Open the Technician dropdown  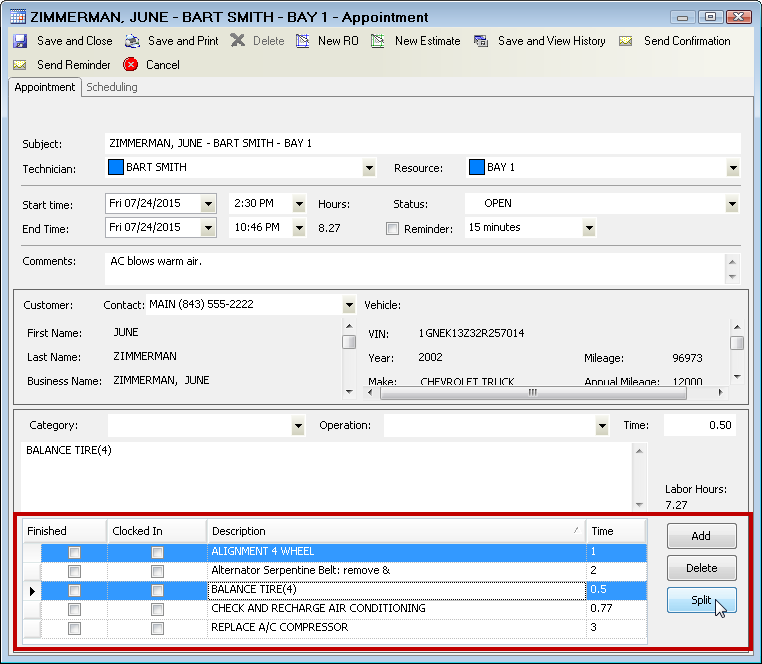click(369, 168)
